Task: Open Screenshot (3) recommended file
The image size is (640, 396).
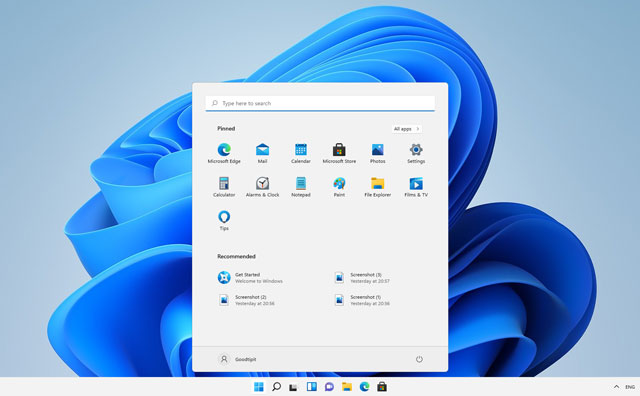Action: 362,278
